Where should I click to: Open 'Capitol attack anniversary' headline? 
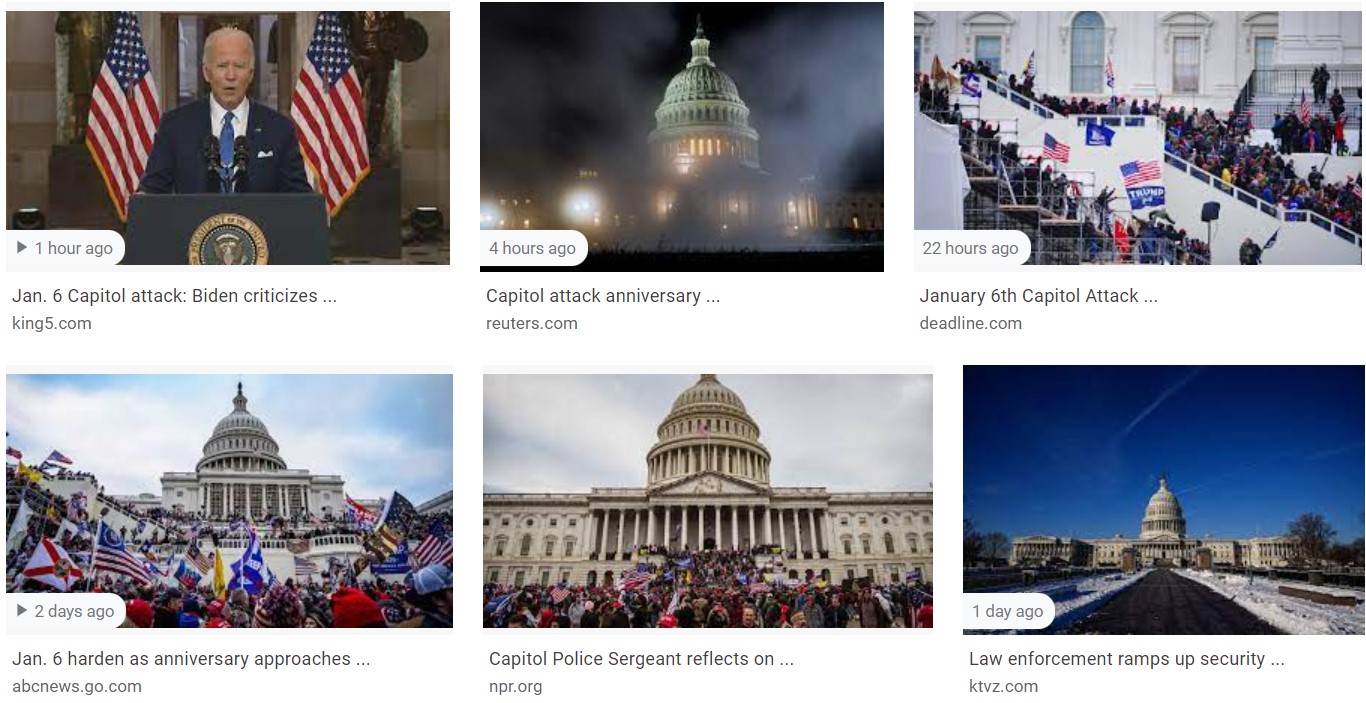pyautogui.click(x=603, y=296)
